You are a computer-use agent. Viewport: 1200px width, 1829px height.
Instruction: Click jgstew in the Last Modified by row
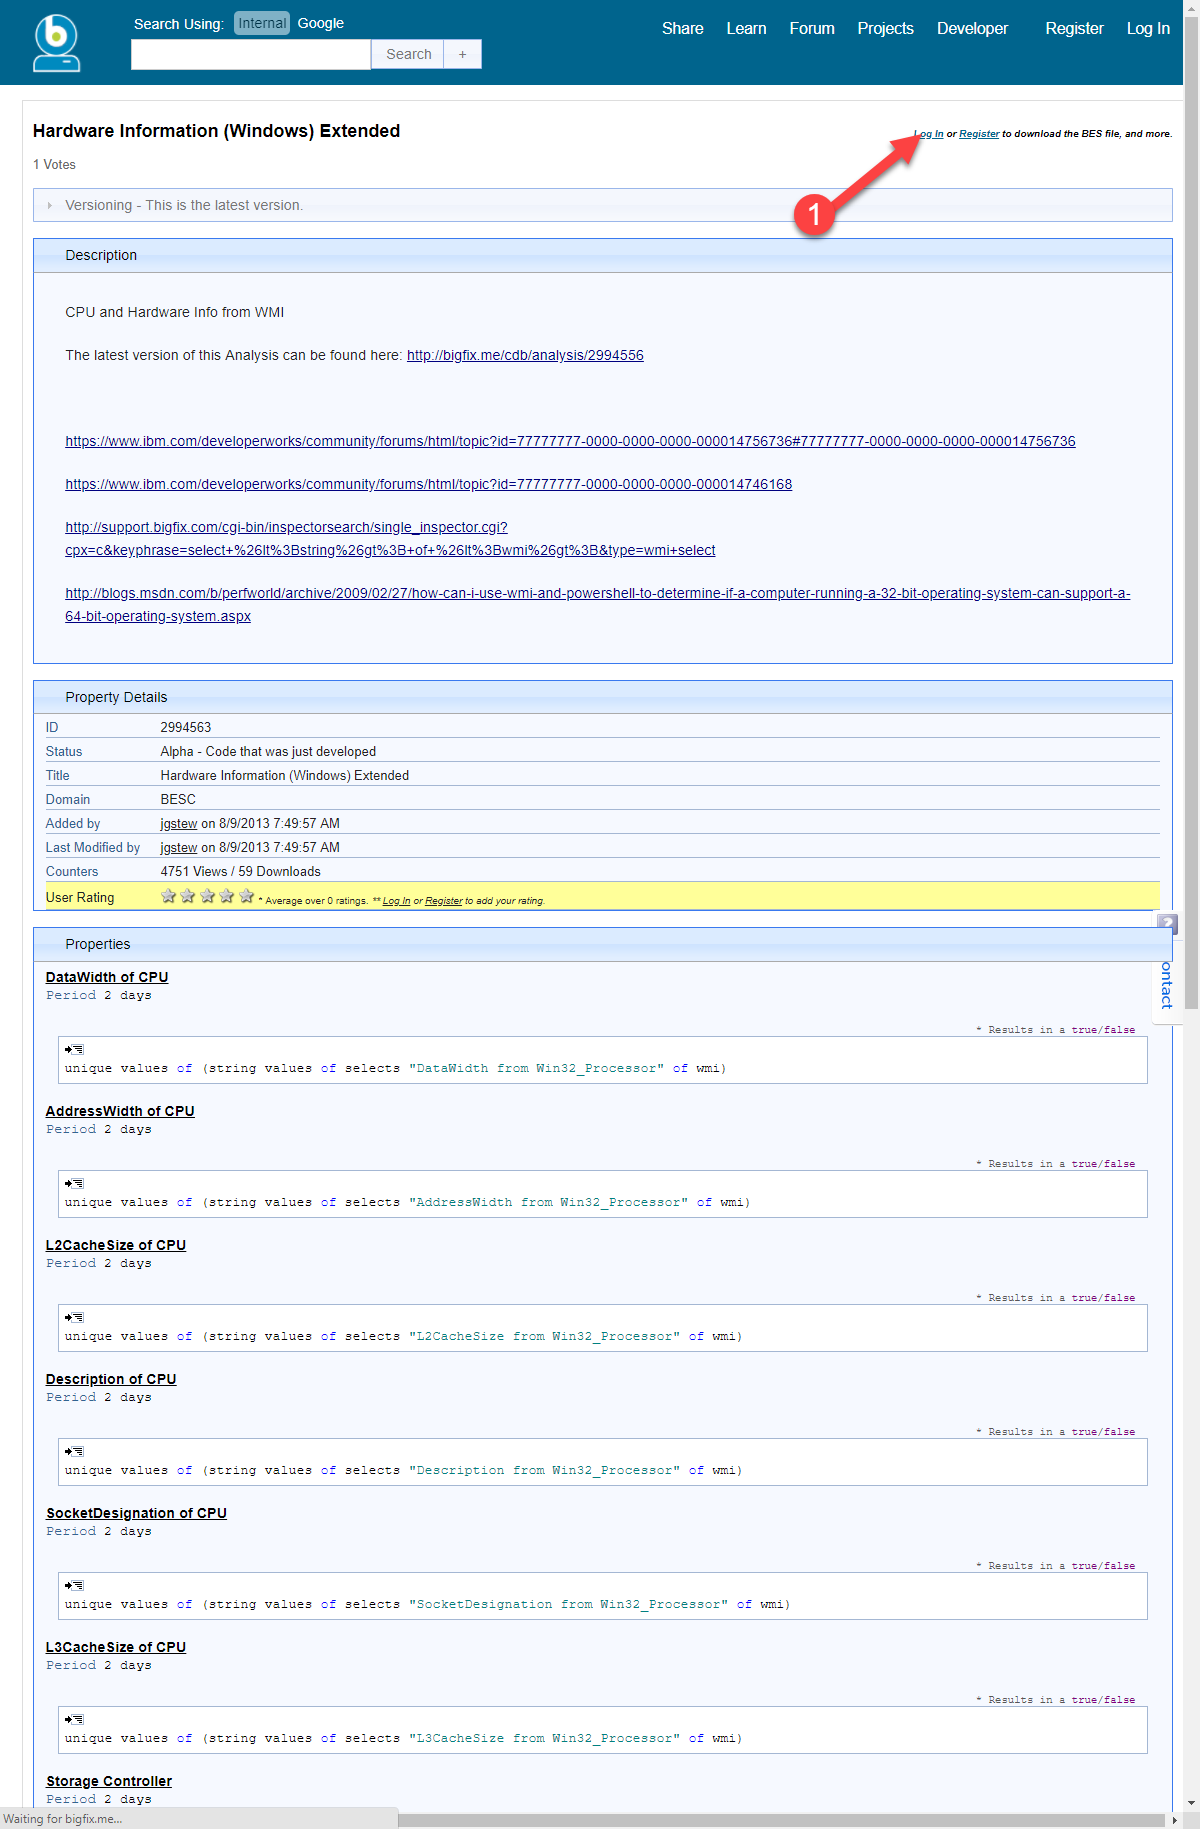[179, 847]
